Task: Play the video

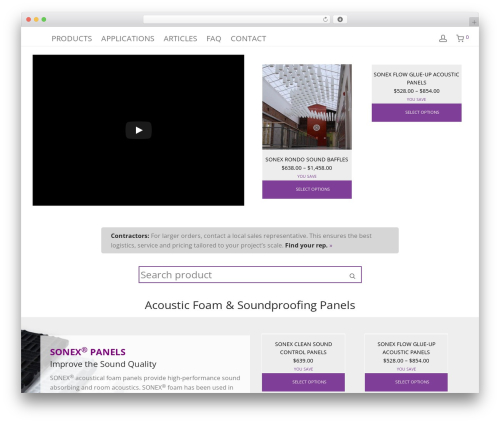Action: (x=139, y=130)
